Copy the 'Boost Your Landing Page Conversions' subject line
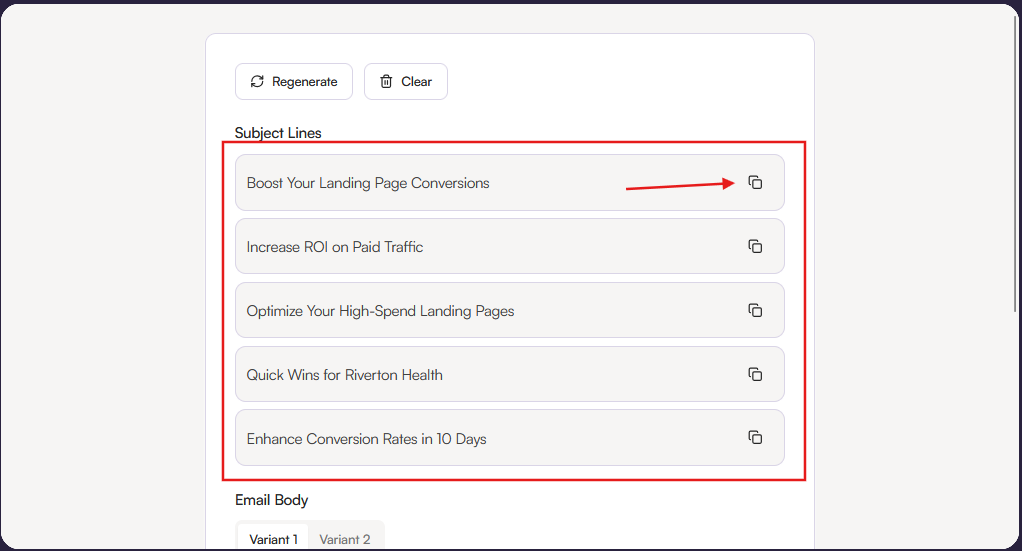This screenshot has height=551, width=1022. (x=755, y=183)
